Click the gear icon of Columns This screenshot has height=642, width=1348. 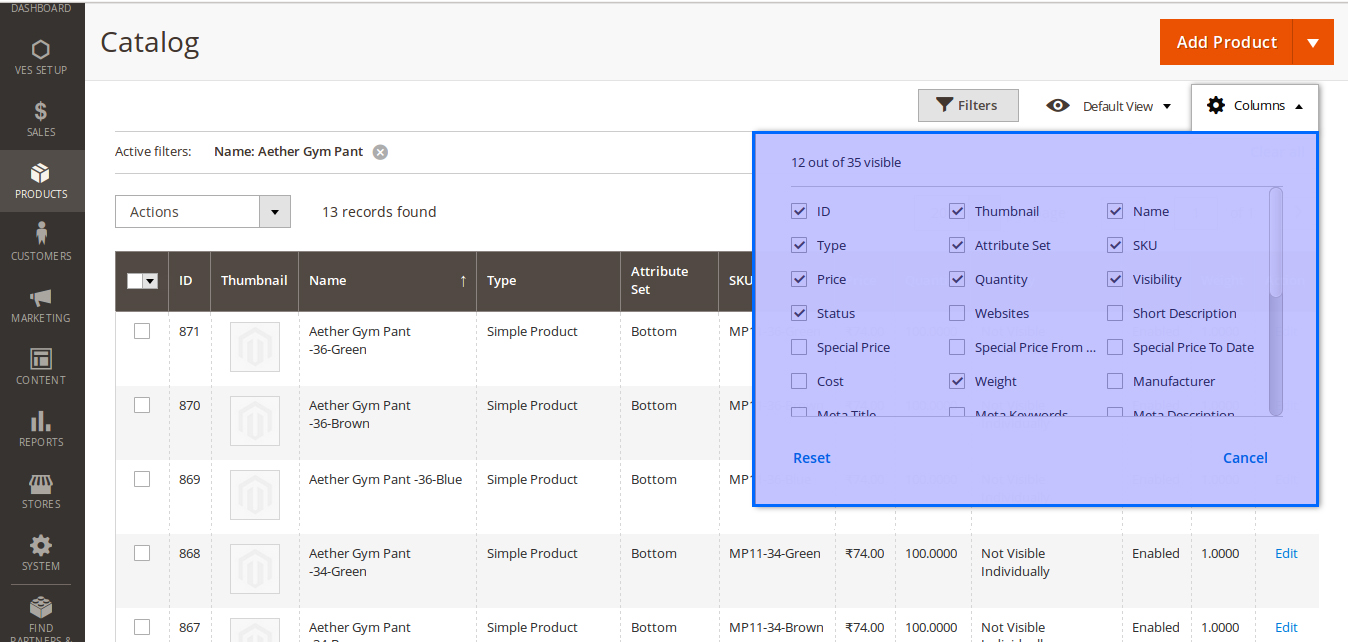click(1216, 105)
